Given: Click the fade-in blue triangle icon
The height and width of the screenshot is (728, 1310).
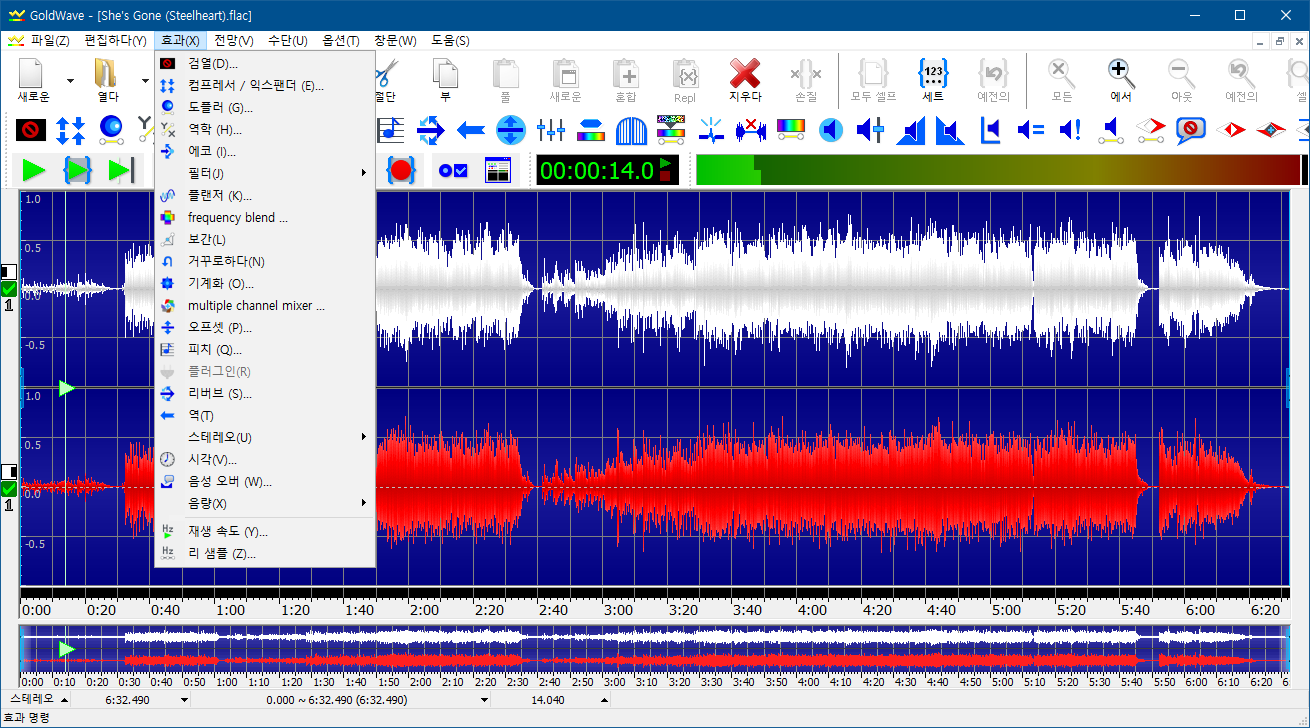Looking at the screenshot, I should [x=910, y=129].
